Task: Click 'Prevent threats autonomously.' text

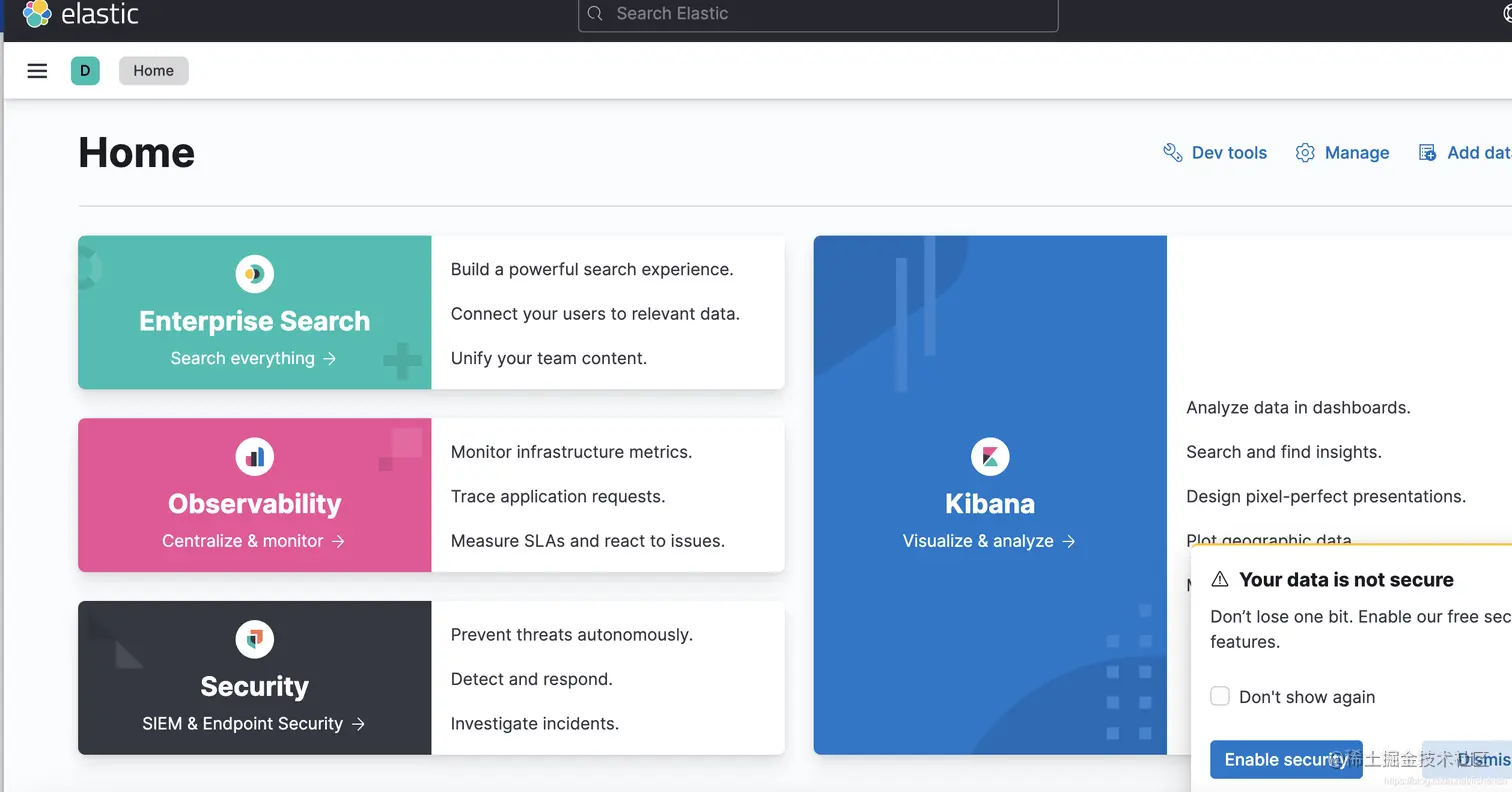Action: click(x=572, y=635)
